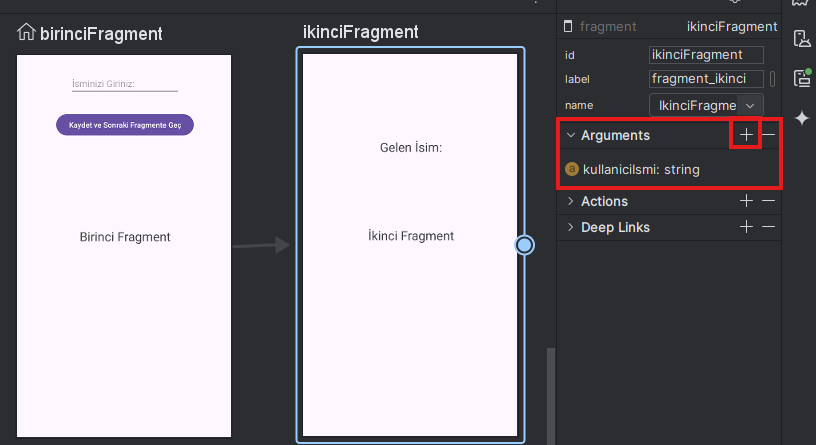816x445 pixels.
Task: Expand the Actions section
Action: pos(570,201)
